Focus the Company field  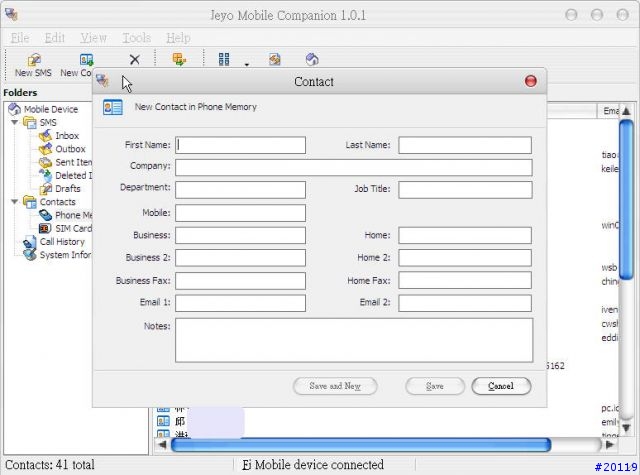pos(354,167)
